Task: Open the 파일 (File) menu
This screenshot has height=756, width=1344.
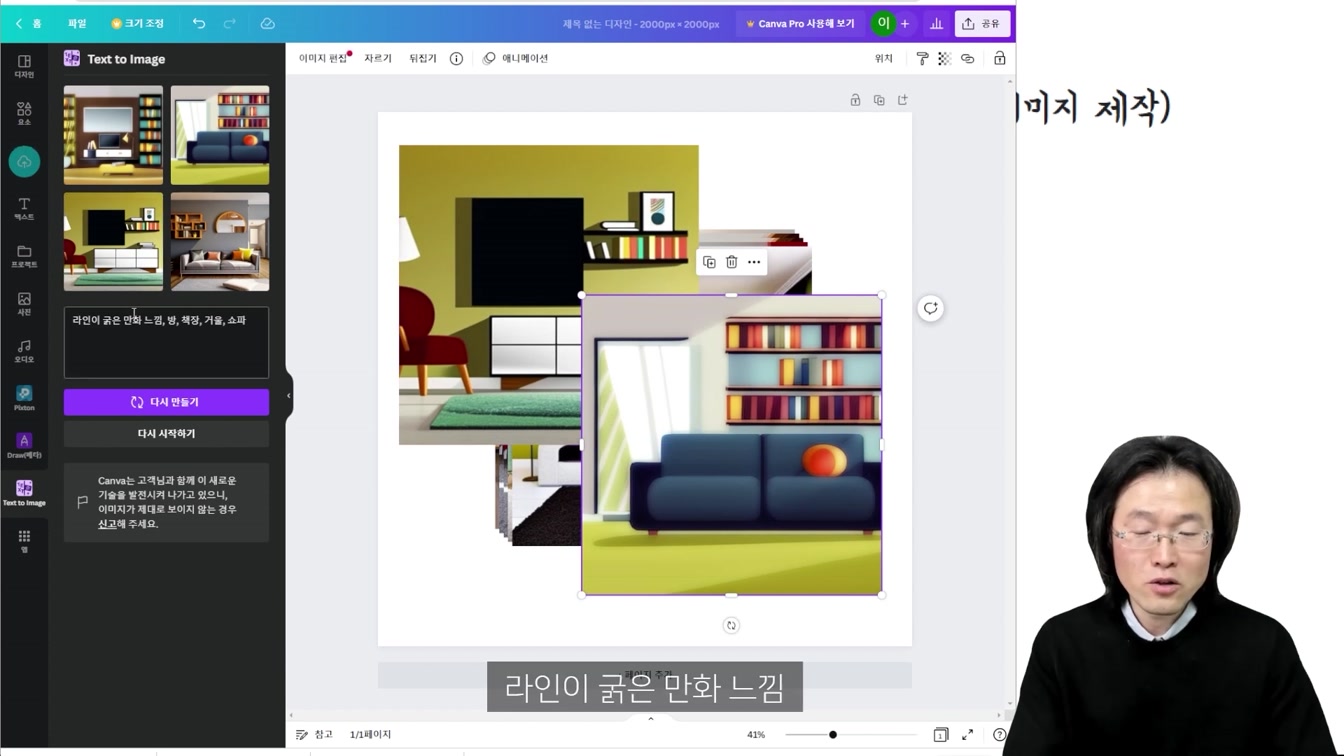Action: pos(77,23)
